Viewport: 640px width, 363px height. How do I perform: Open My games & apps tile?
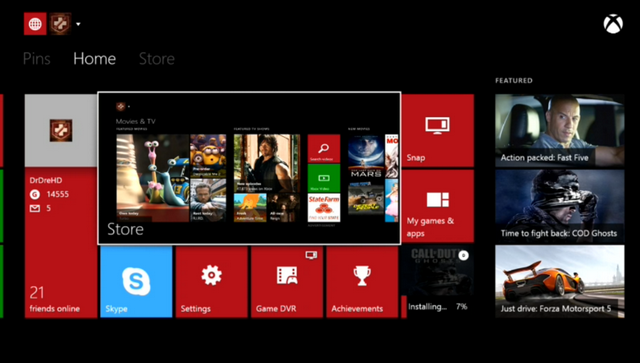point(438,206)
